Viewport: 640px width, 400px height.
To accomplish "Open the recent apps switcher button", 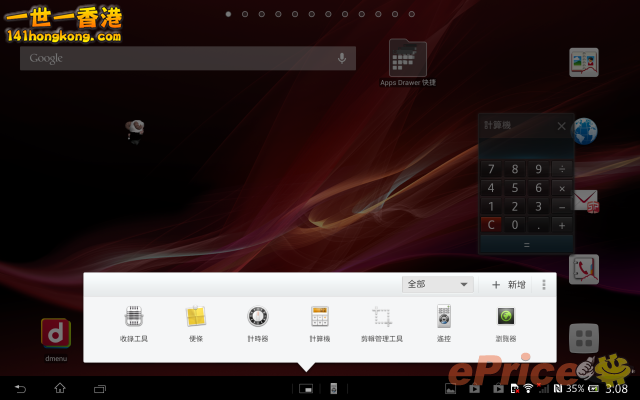I will point(100,388).
